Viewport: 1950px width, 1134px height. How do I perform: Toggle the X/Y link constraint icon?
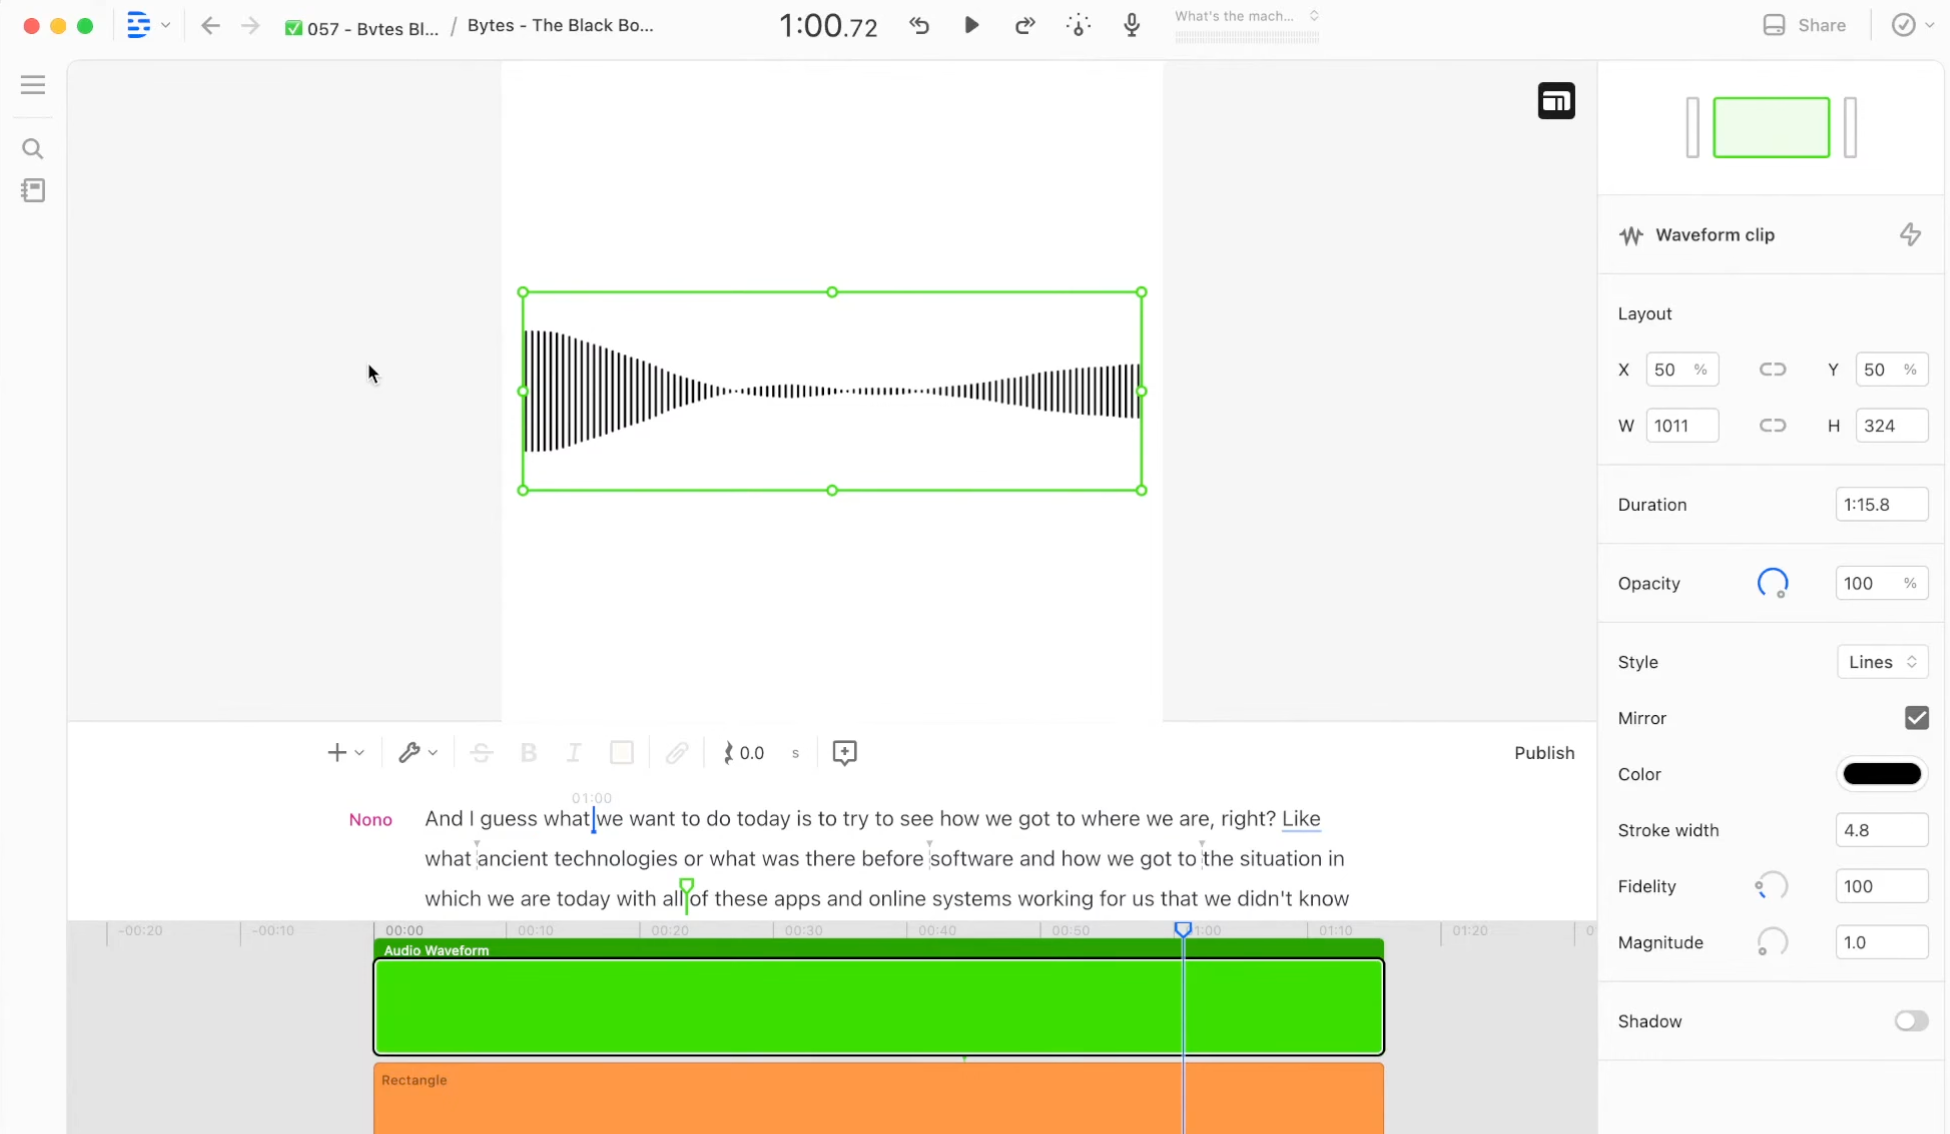click(x=1772, y=370)
